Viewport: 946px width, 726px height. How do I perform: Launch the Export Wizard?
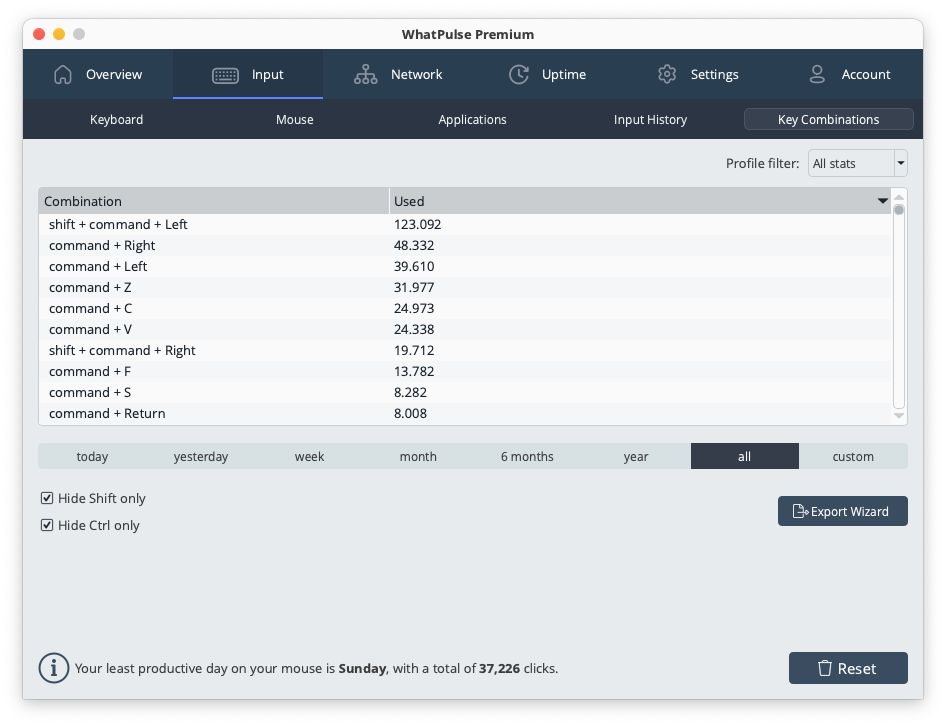pyautogui.click(x=842, y=511)
